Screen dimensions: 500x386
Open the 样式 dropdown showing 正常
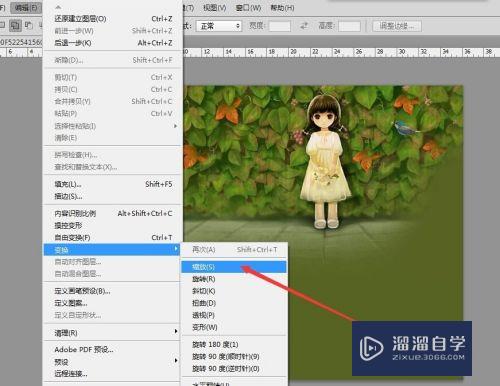click(x=219, y=26)
